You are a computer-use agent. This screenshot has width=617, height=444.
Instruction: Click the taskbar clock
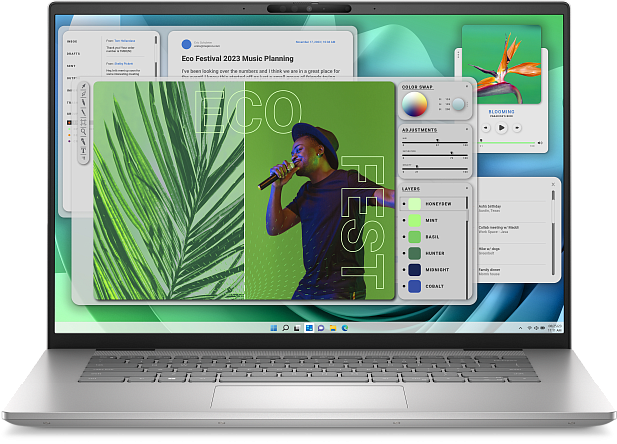click(555, 328)
